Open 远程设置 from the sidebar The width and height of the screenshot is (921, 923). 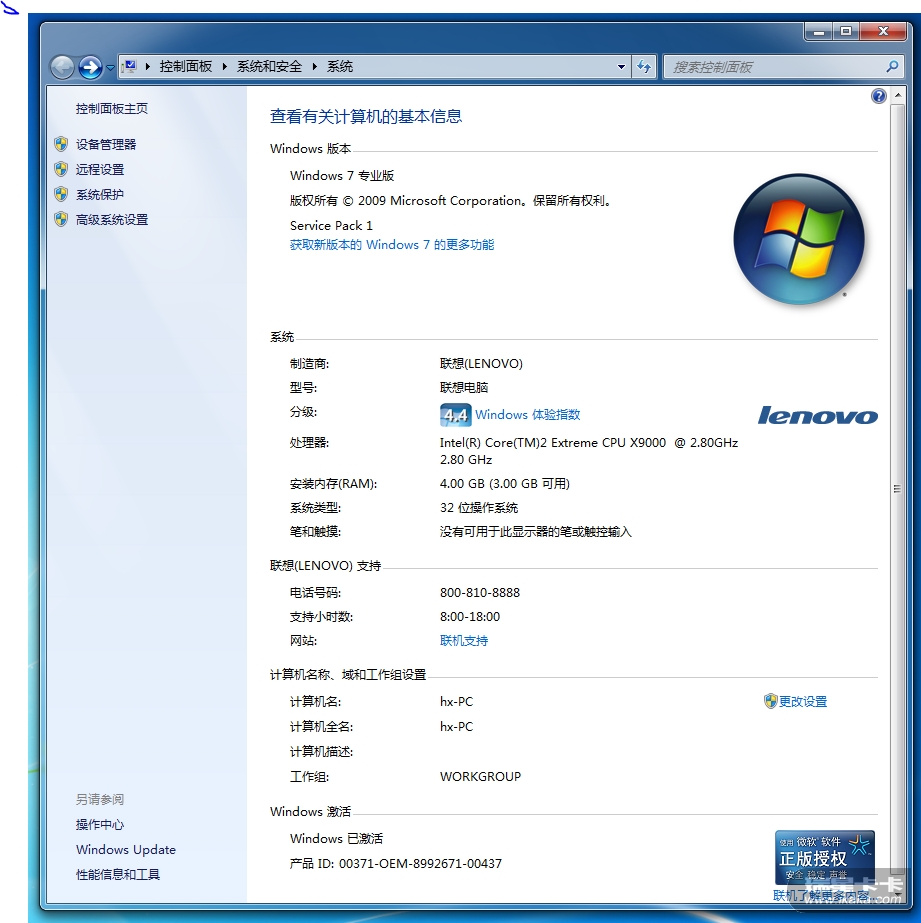click(100, 170)
